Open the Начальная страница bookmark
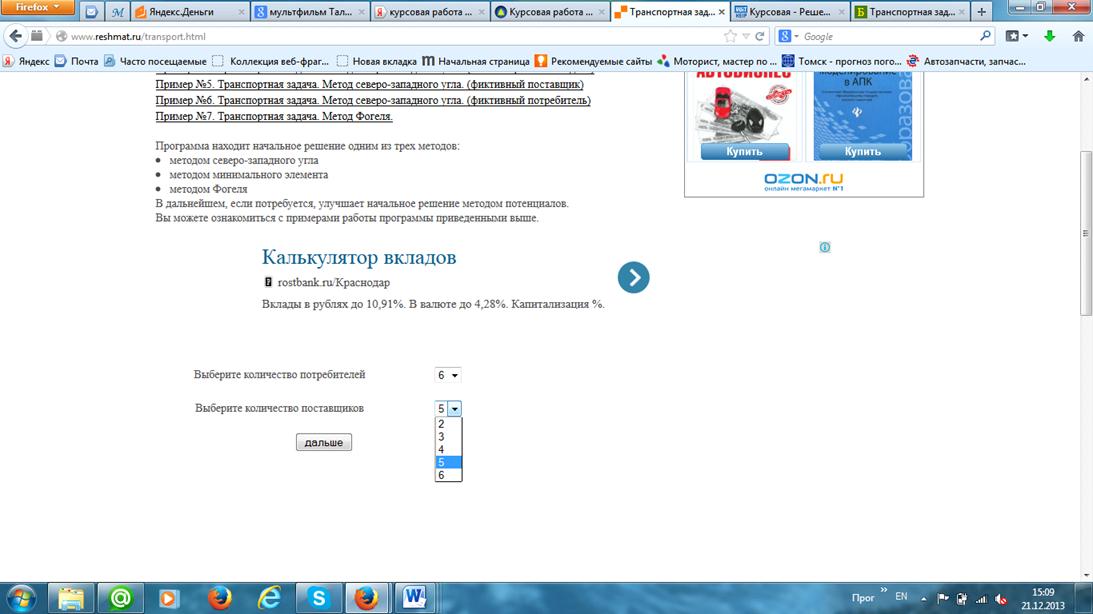The height and width of the screenshot is (614, 1093). [476, 61]
